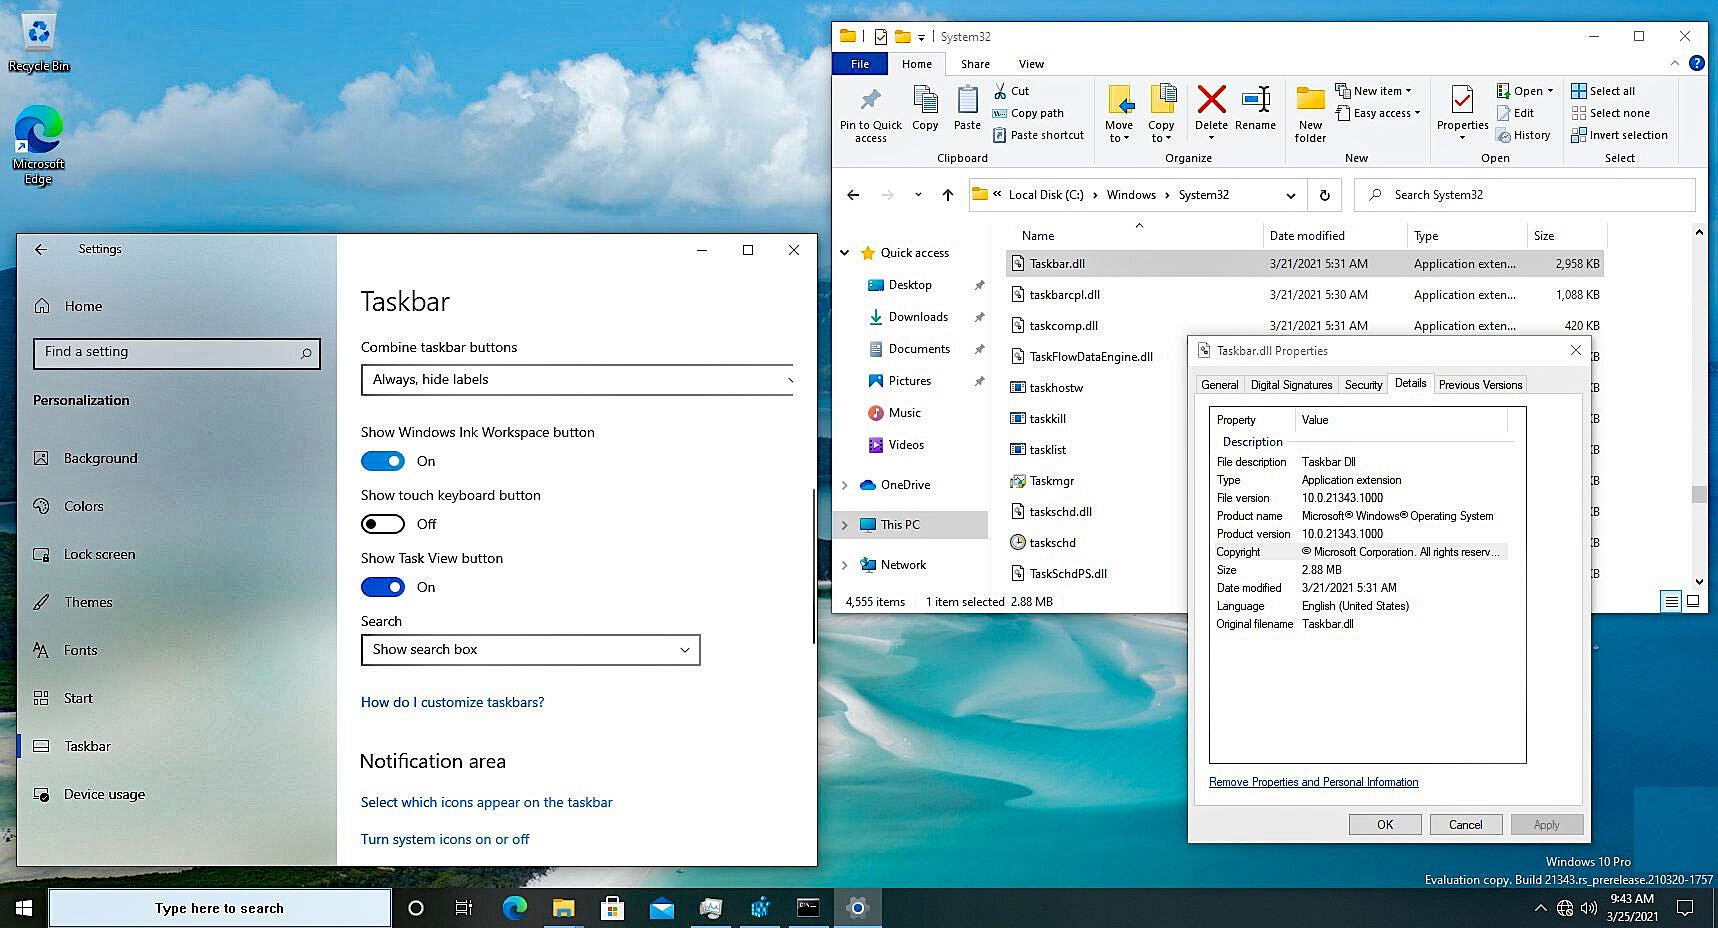Open the Mail app on the taskbar
Screen dimensions: 1718x928
point(661,908)
